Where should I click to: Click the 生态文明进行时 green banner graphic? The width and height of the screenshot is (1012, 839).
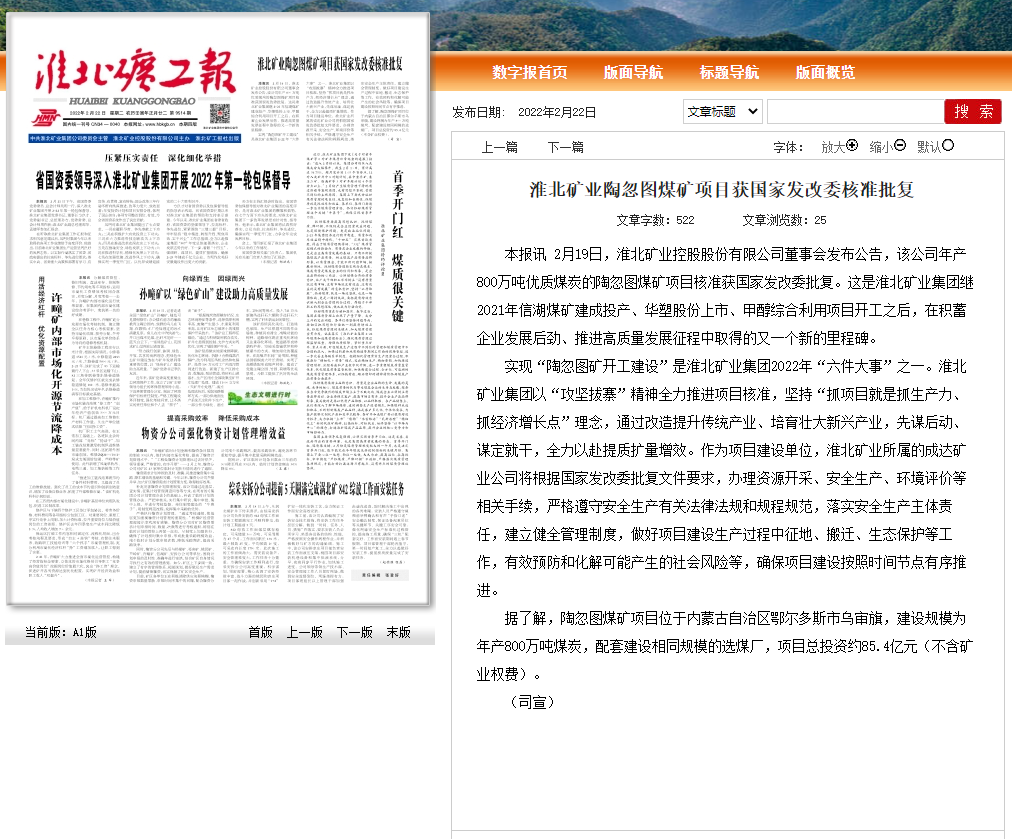tap(263, 396)
